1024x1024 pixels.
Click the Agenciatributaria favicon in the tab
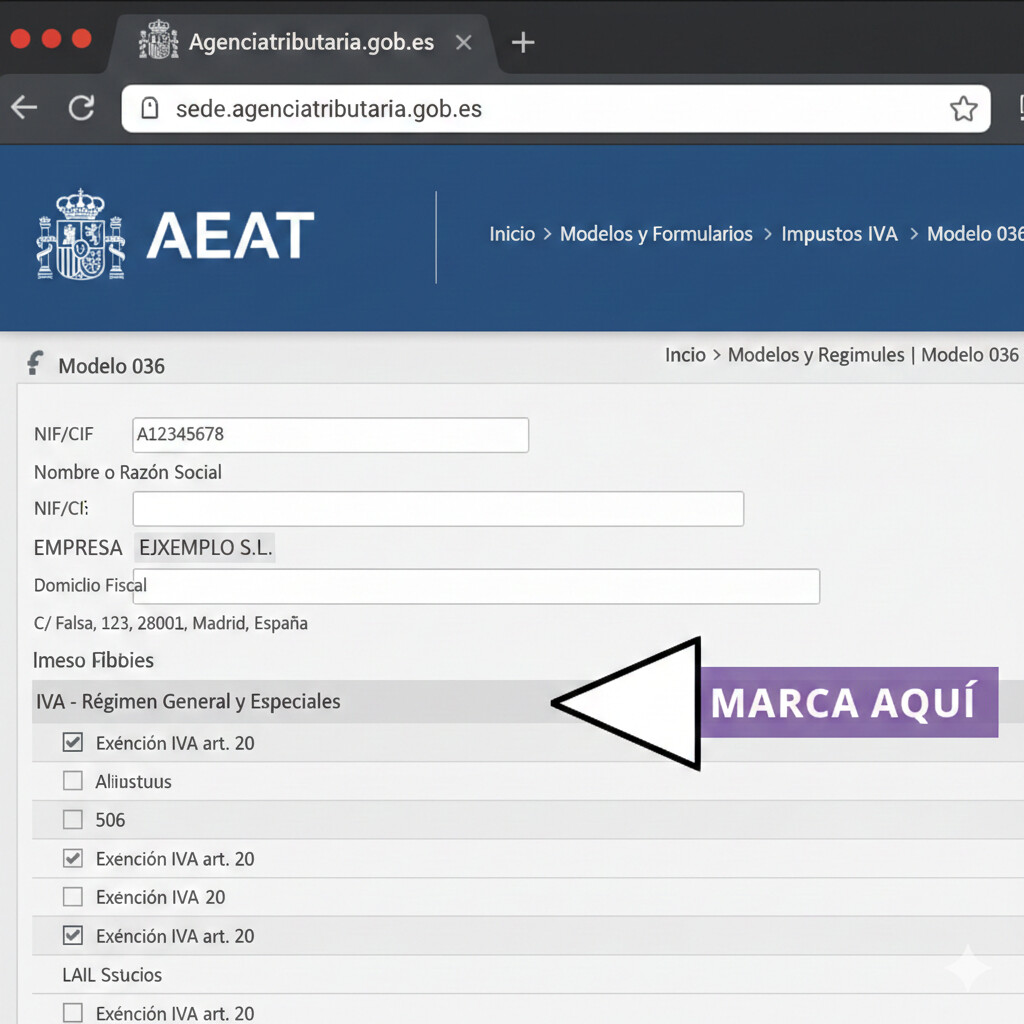tap(159, 41)
